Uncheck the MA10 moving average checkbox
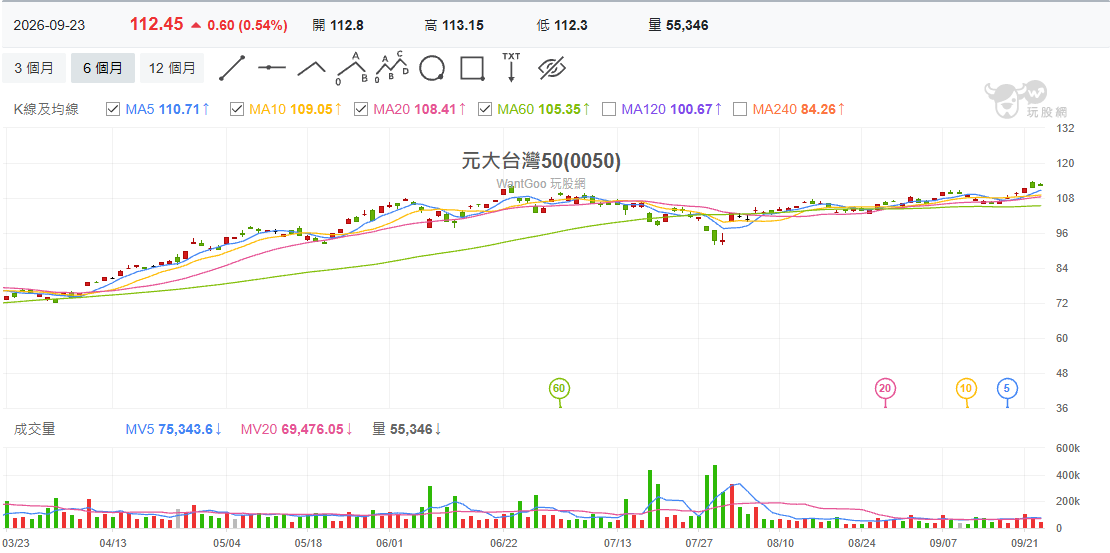This screenshot has height=553, width=1110. (x=237, y=109)
